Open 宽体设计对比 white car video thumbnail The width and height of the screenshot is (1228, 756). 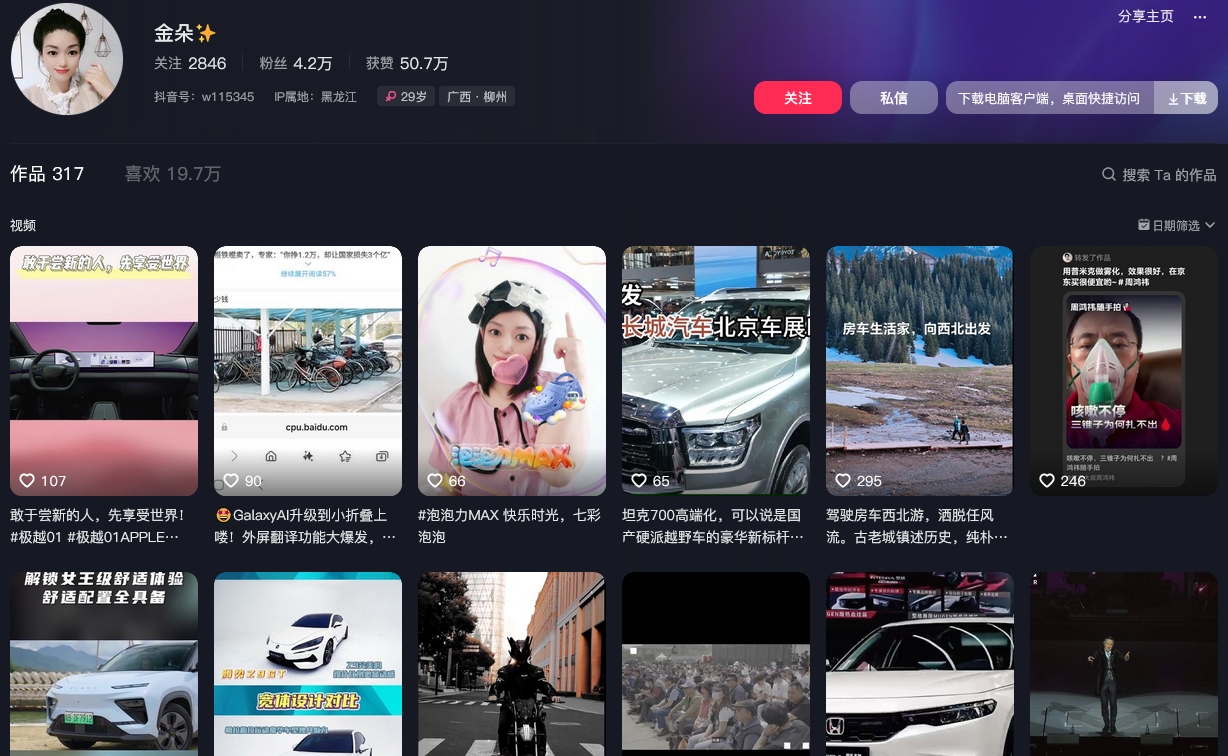coord(308,664)
